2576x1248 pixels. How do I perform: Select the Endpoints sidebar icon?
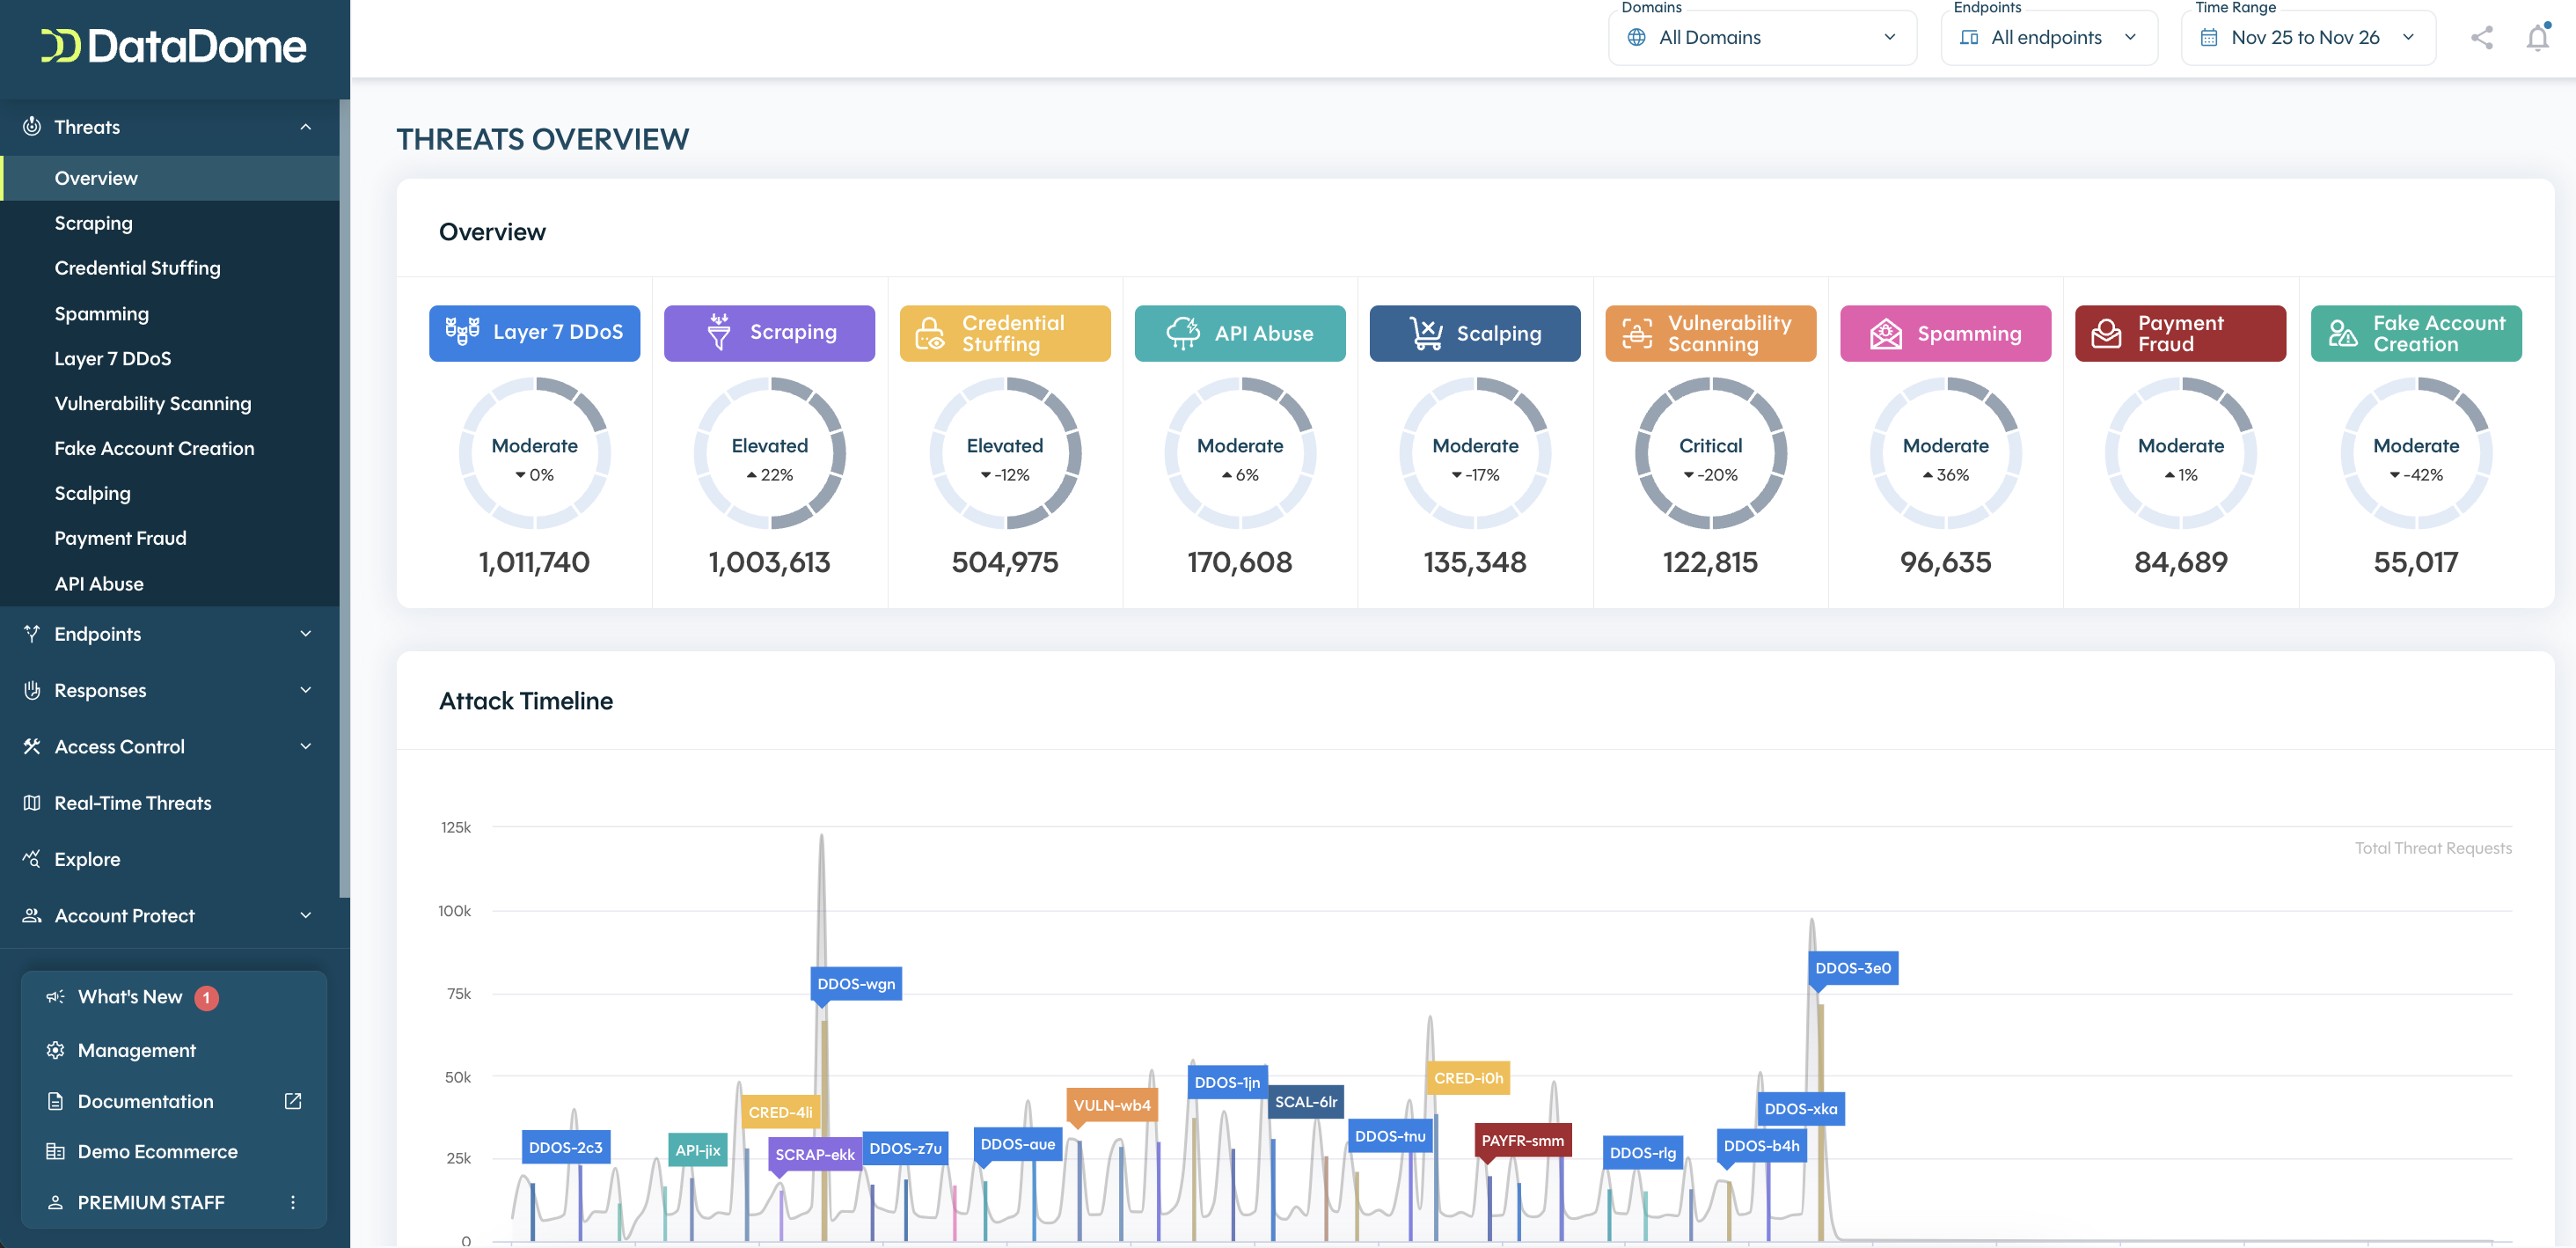coord(31,633)
